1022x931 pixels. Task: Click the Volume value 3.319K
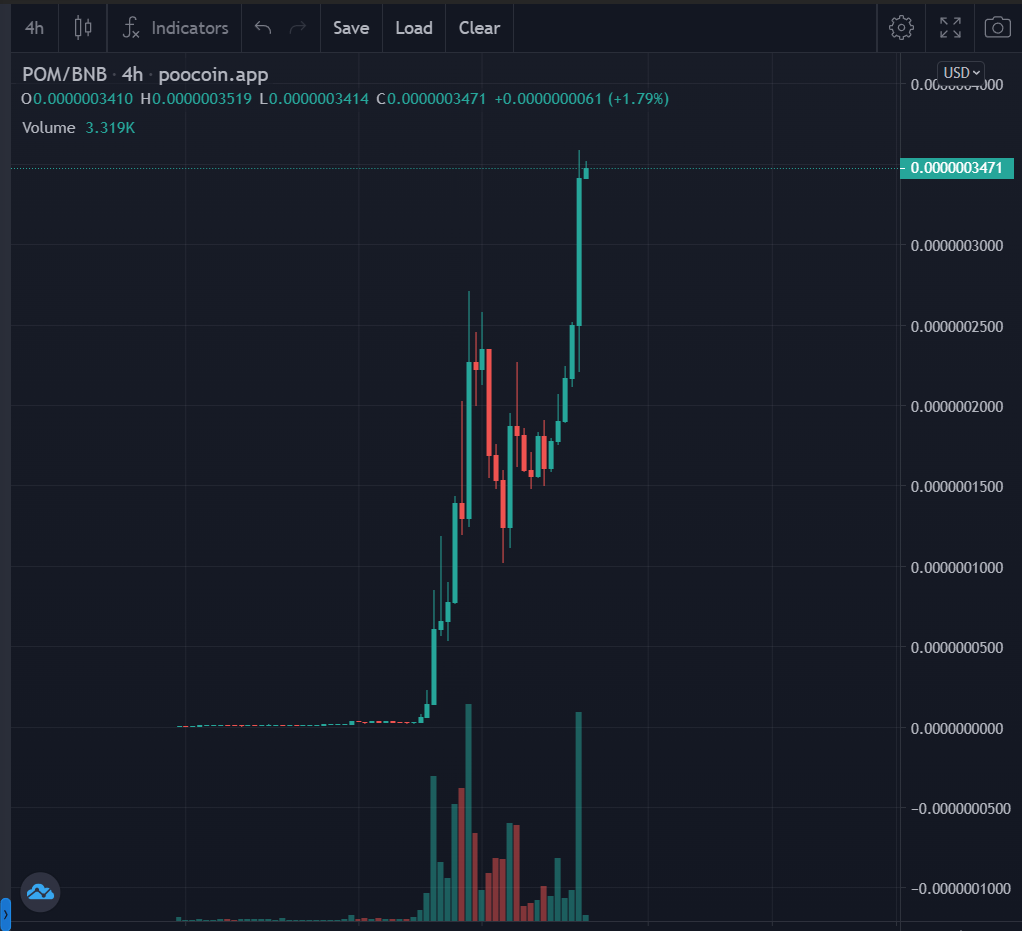pos(110,128)
